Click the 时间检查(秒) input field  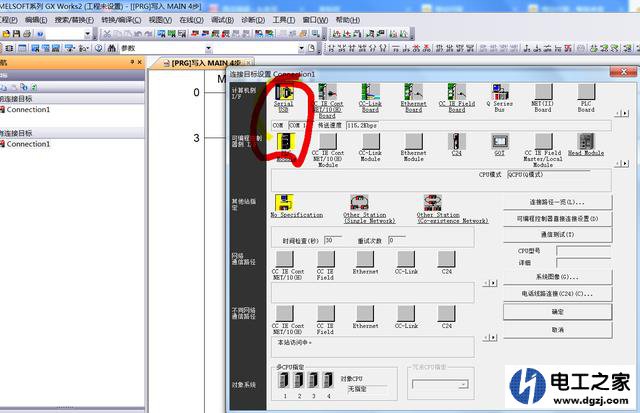click(333, 240)
